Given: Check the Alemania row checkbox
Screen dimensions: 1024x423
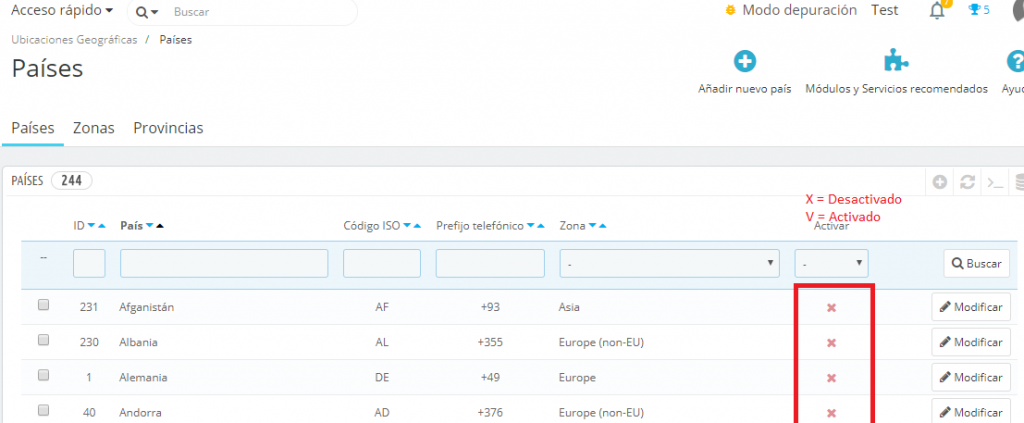Looking at the screenshot, I should [43, 376].
